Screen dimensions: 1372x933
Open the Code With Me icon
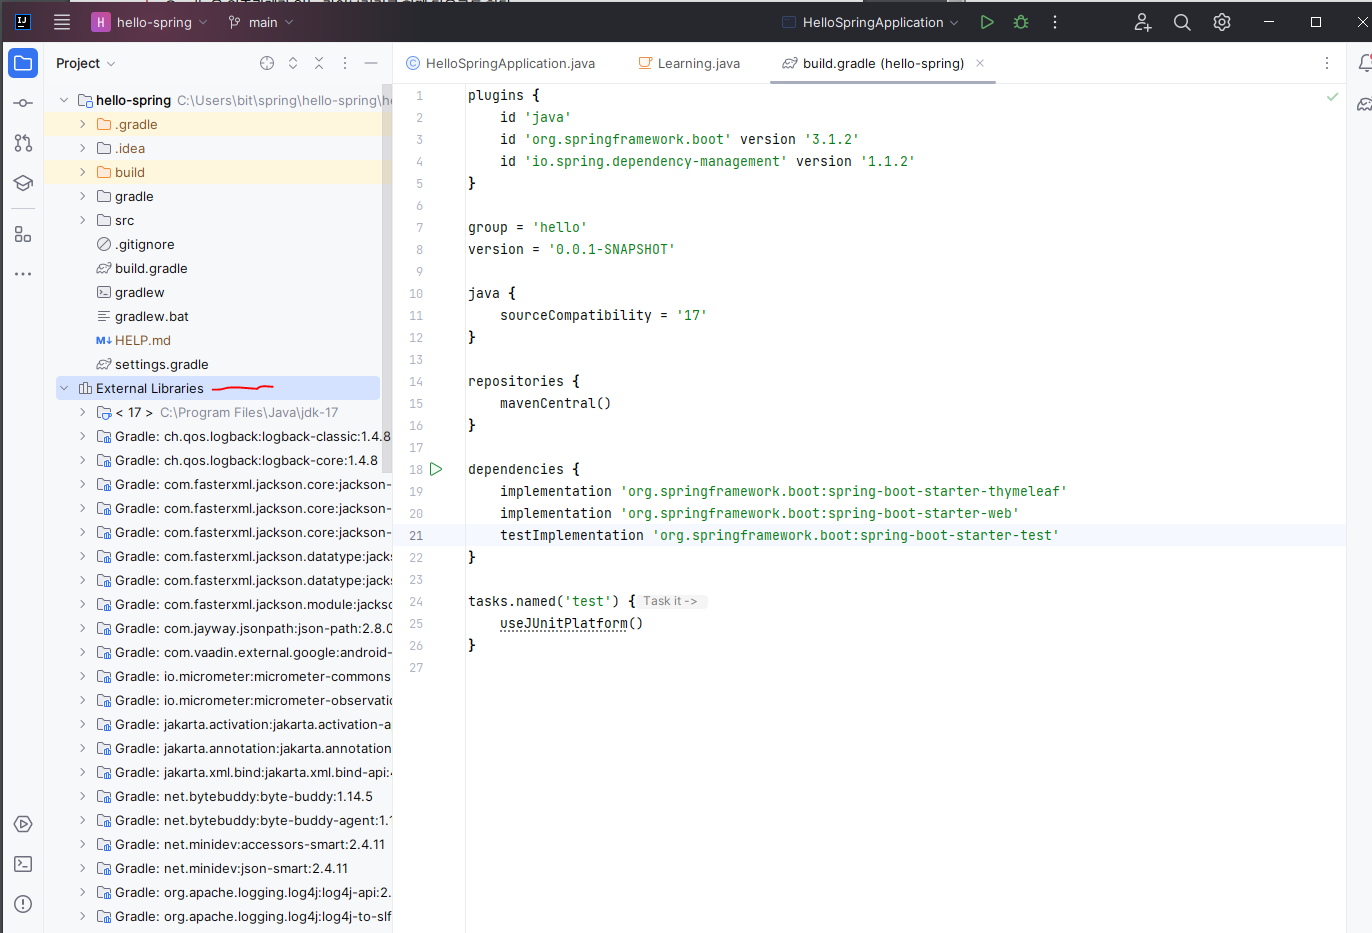tap(1142, 22)
